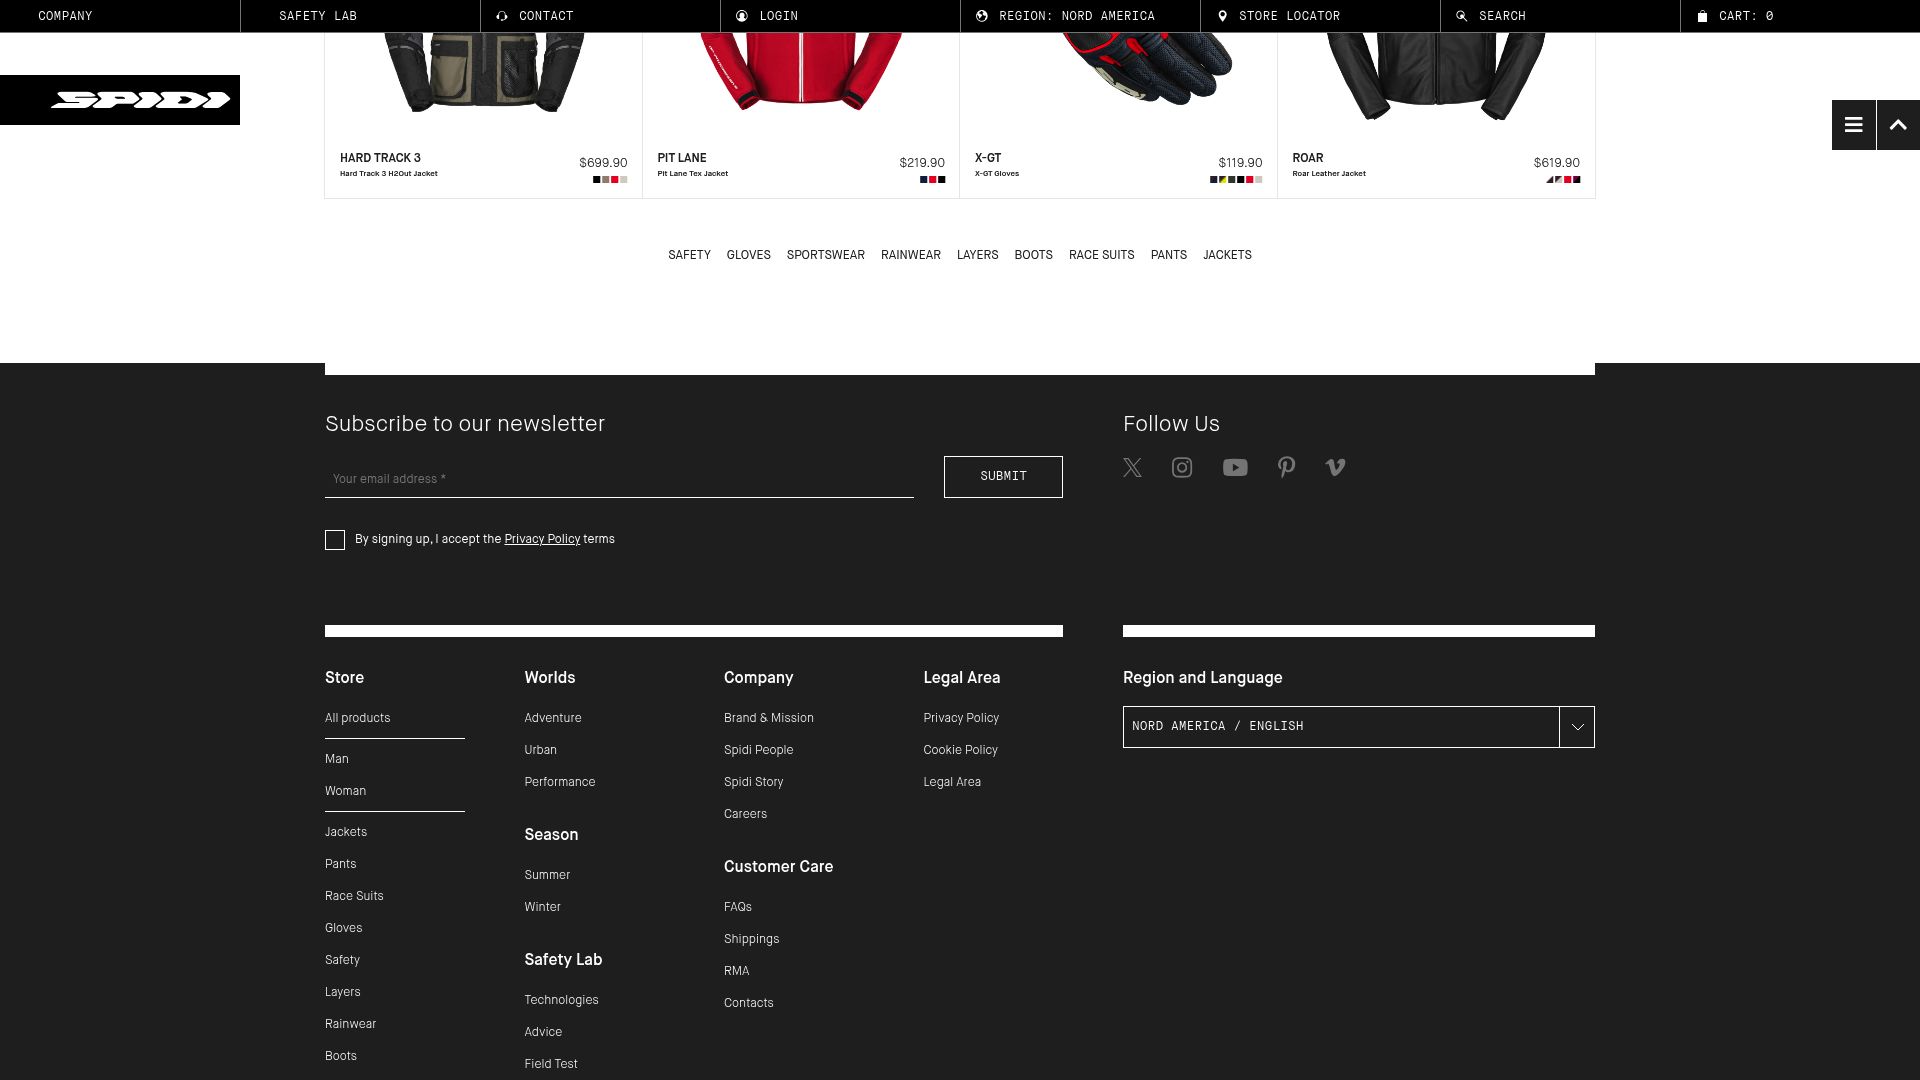Open the Instagram social link
The image size is (1920, 1080).
tap(1182, 468)
